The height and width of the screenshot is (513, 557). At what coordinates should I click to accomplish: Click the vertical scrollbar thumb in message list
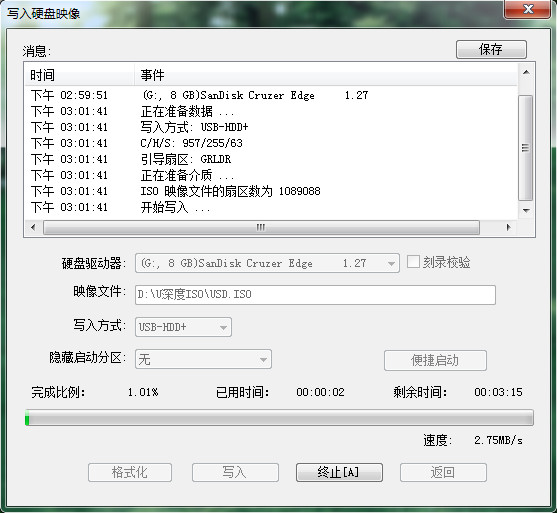click(x=526, y=148)
